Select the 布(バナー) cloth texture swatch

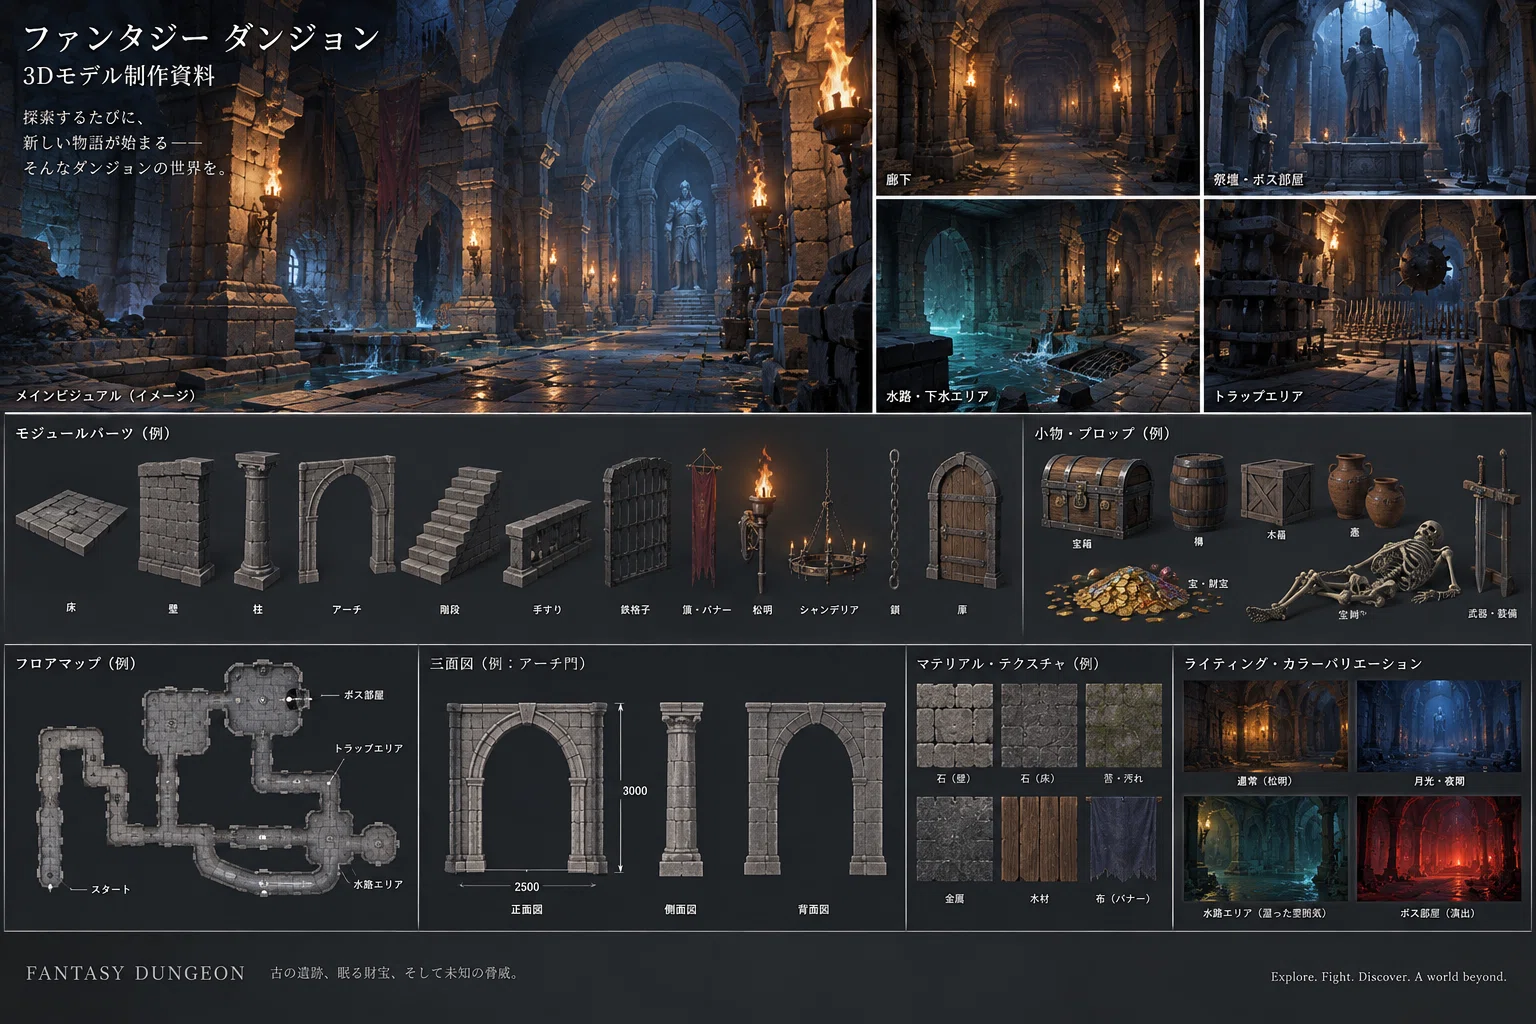coord(1124,839)
